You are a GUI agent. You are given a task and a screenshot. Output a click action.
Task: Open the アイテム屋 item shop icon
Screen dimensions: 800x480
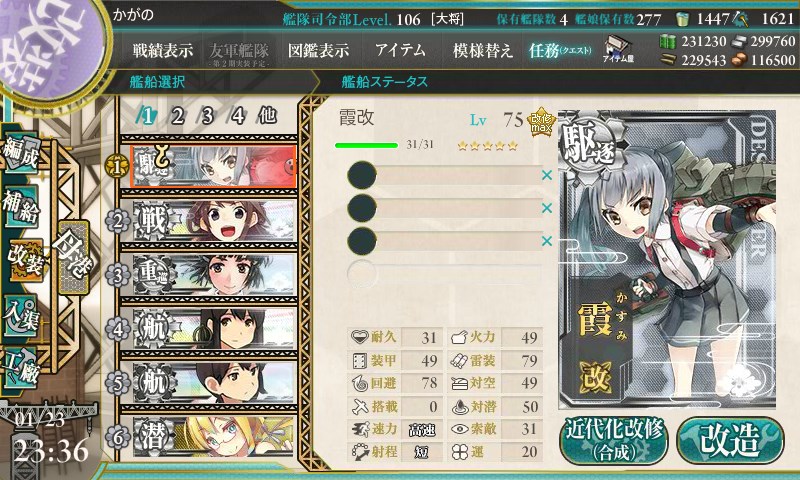click(x=617, y=49)
